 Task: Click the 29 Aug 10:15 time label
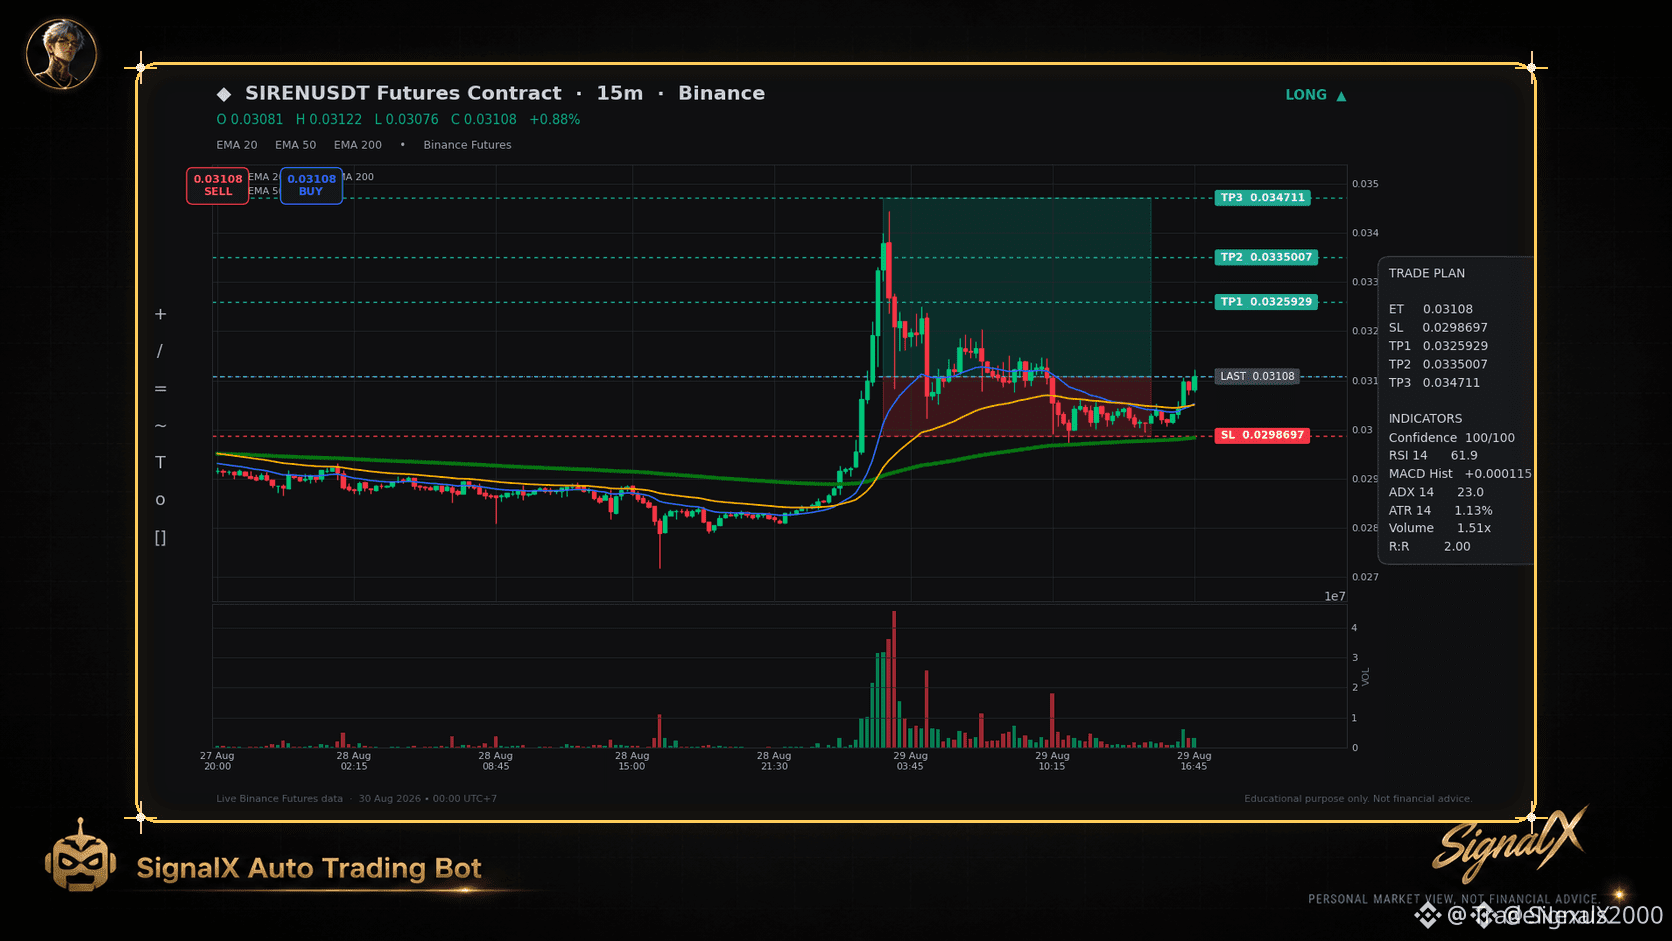click(x=1052, y=761)
